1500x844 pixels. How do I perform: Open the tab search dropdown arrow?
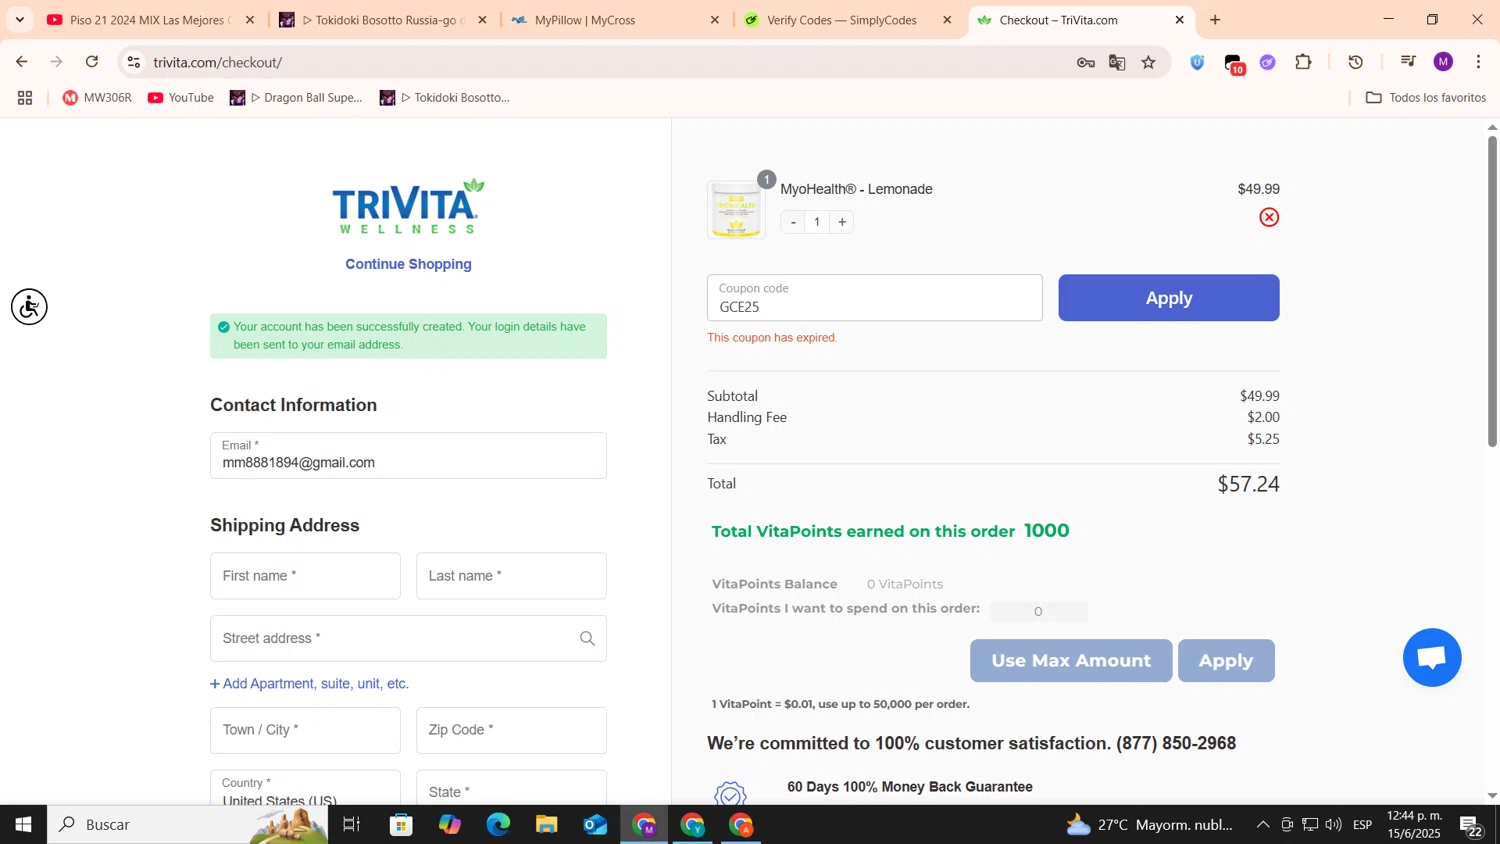[19, 20]
